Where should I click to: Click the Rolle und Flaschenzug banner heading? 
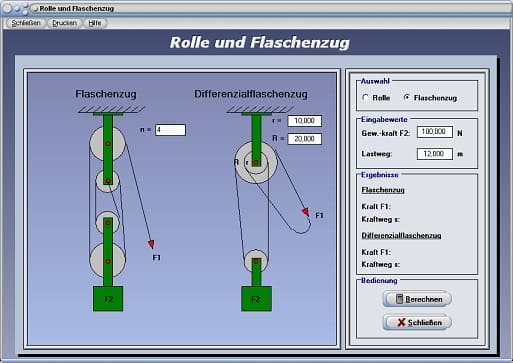(260, 42)
